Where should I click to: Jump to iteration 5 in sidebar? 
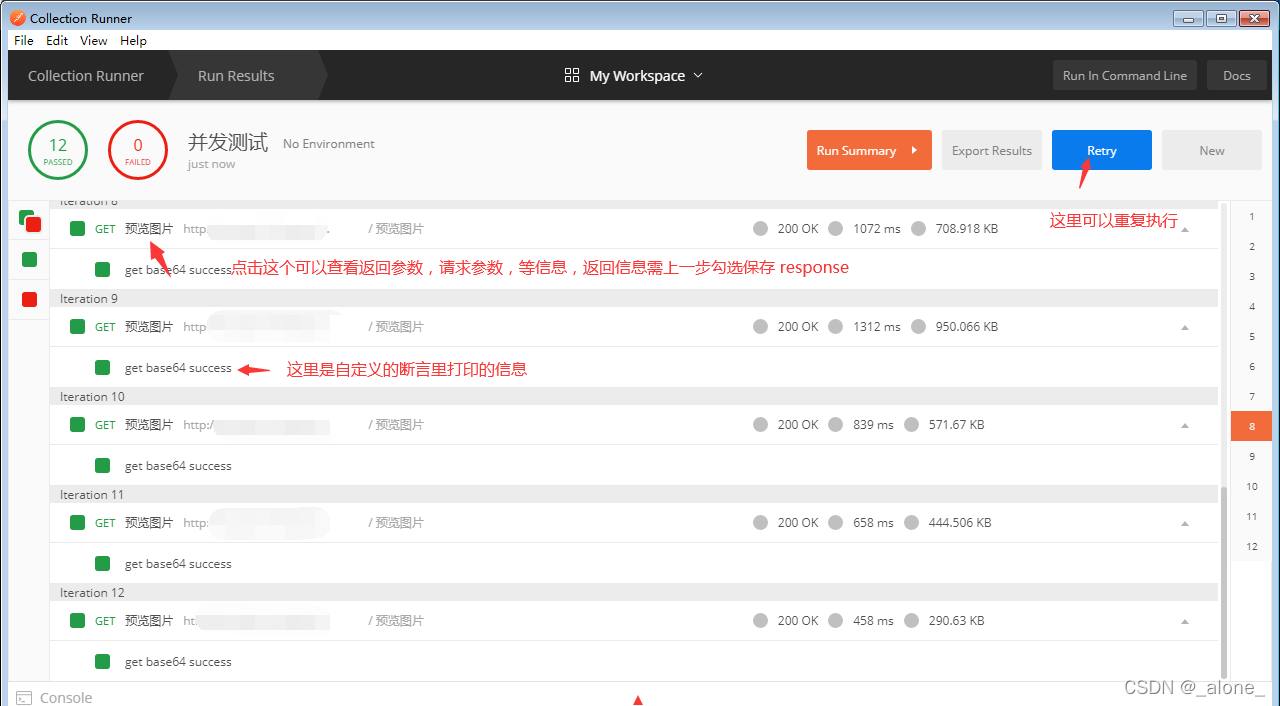[1251, 337]
